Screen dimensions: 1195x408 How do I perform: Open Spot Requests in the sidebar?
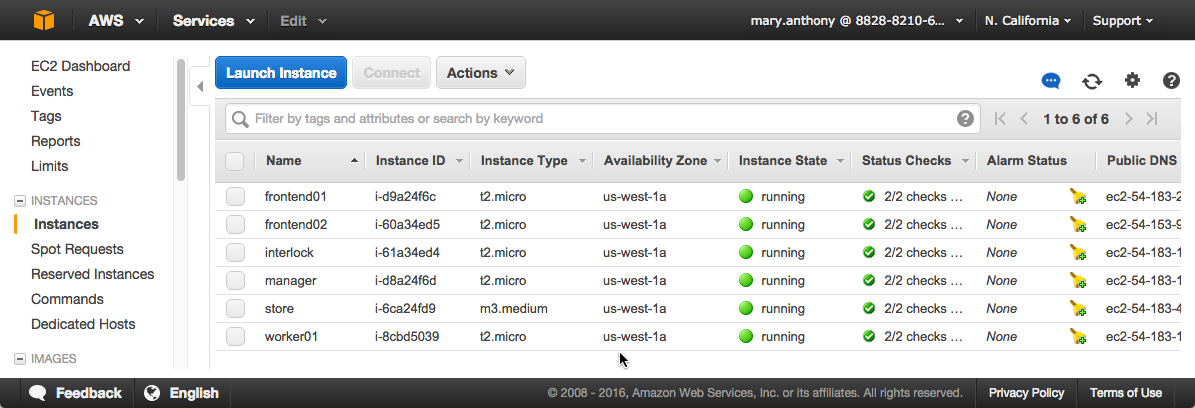pos(77,249)
